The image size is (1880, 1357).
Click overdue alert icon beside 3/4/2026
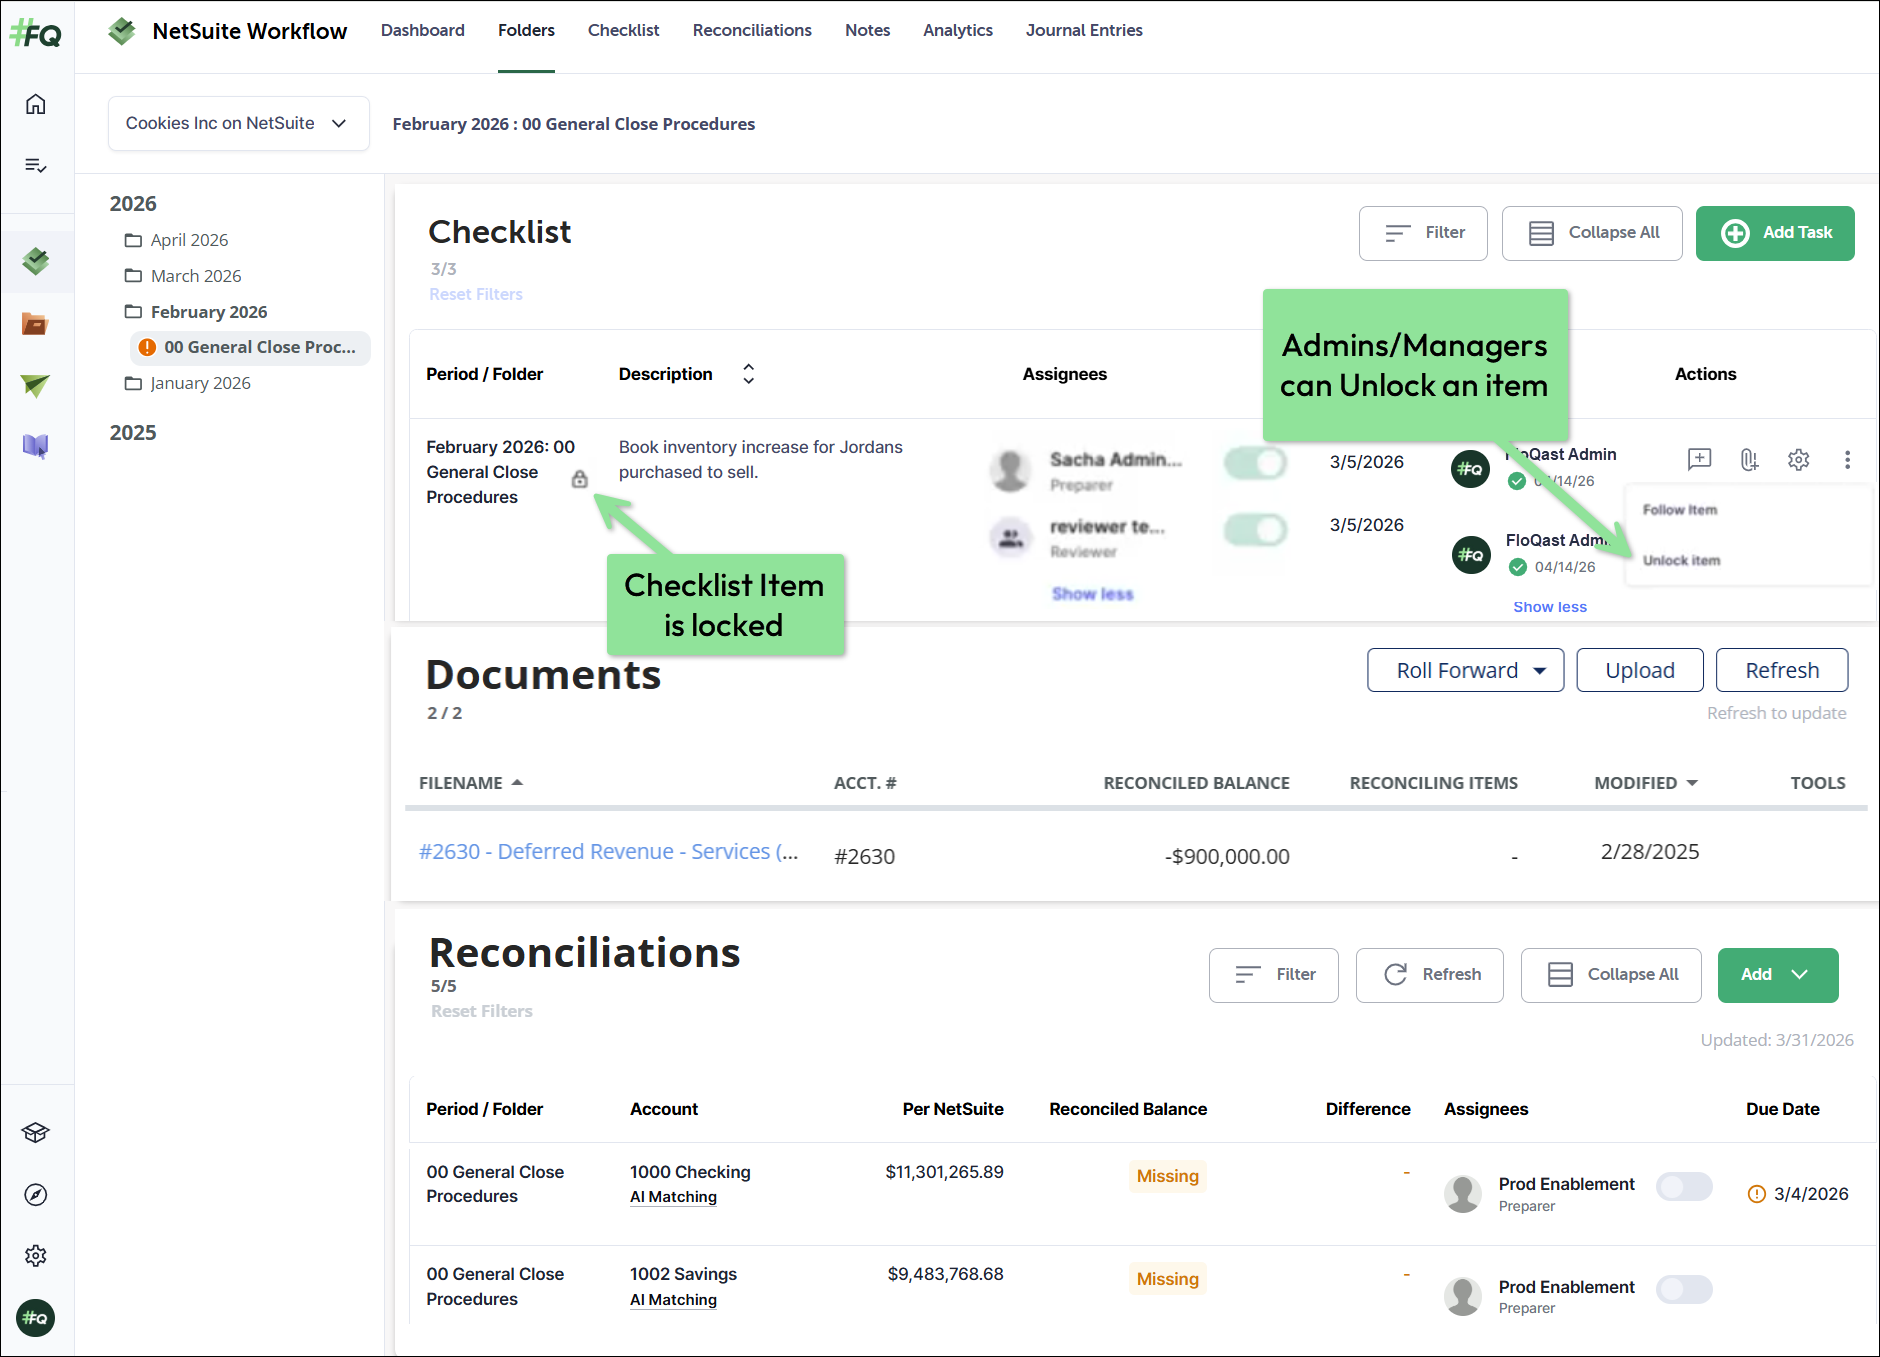1756,1194
